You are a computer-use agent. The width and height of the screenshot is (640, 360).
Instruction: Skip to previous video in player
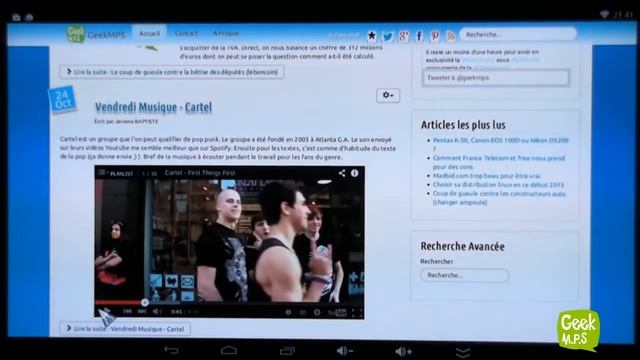coord(127,311)
